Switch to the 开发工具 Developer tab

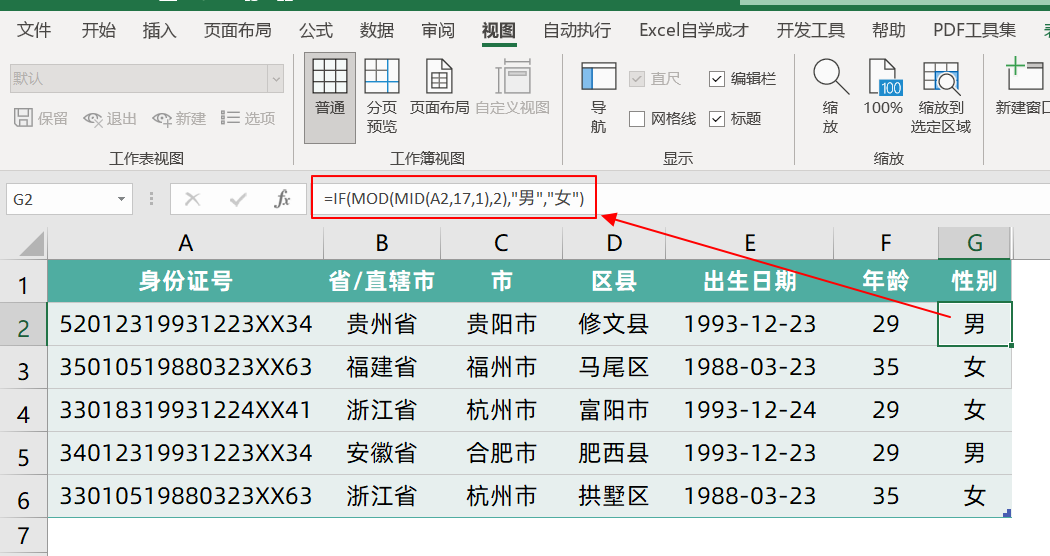(810, 30)
